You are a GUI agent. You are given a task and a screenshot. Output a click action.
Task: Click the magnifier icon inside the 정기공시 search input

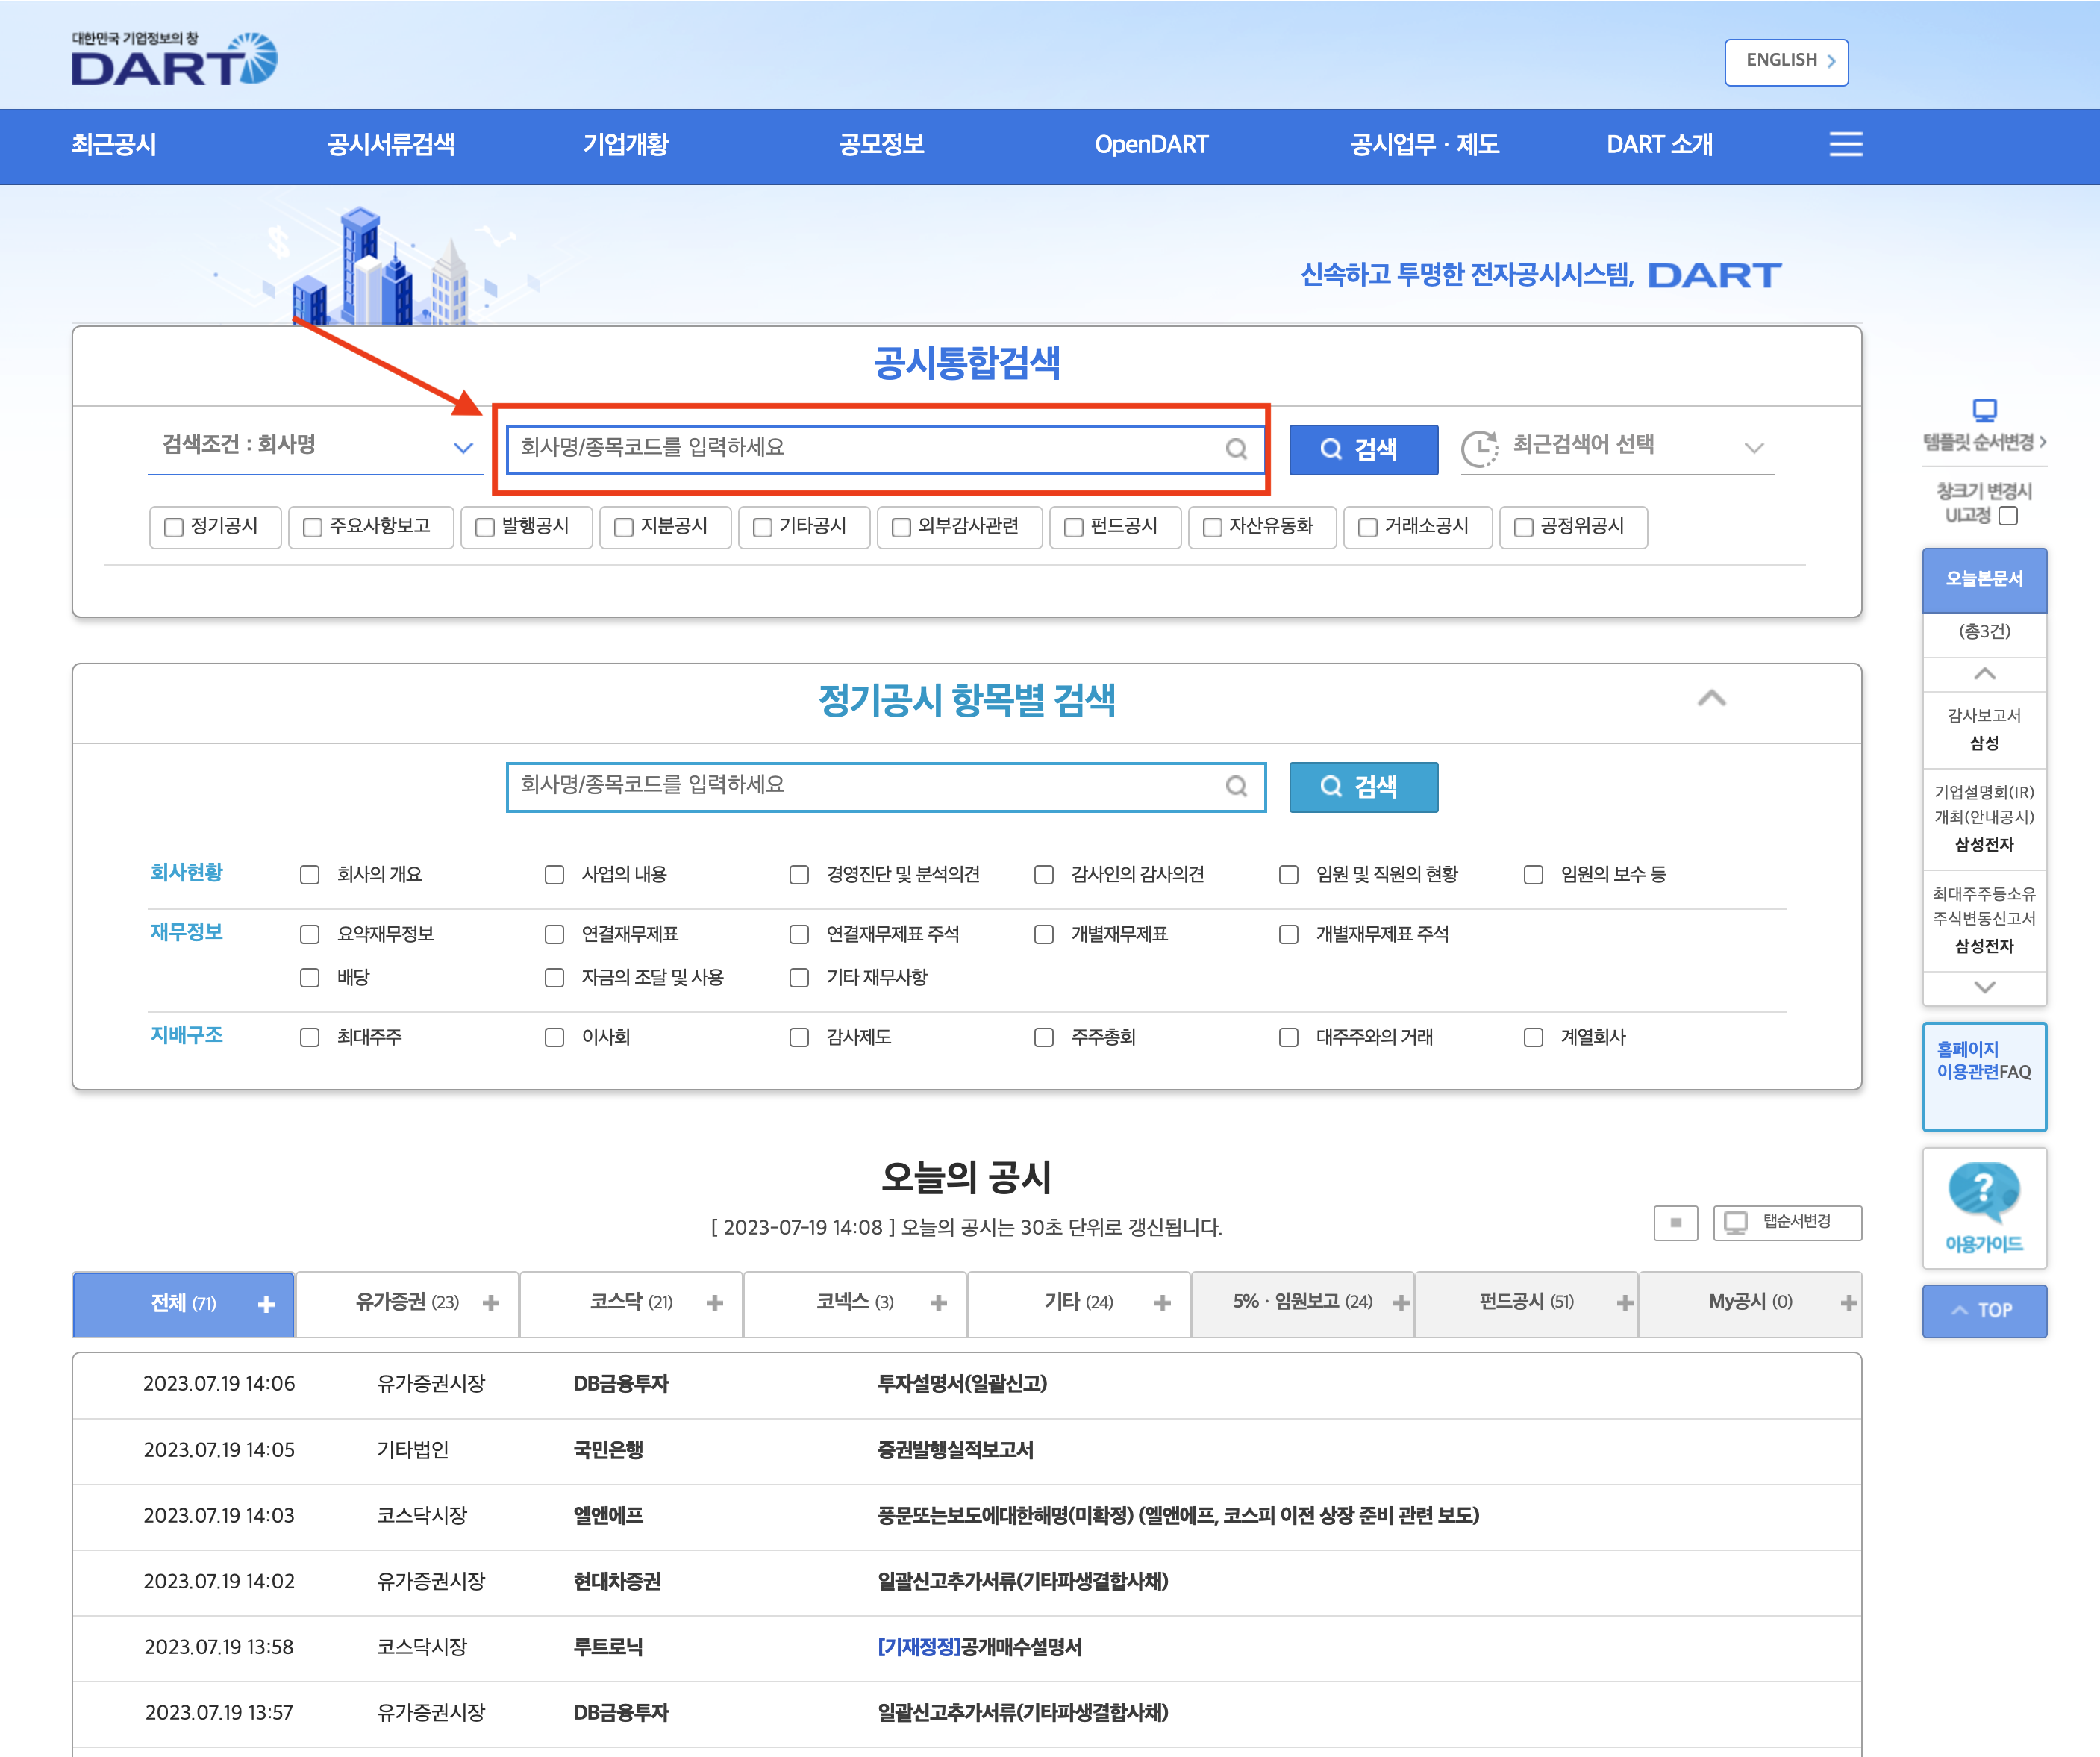(1236, 786)
